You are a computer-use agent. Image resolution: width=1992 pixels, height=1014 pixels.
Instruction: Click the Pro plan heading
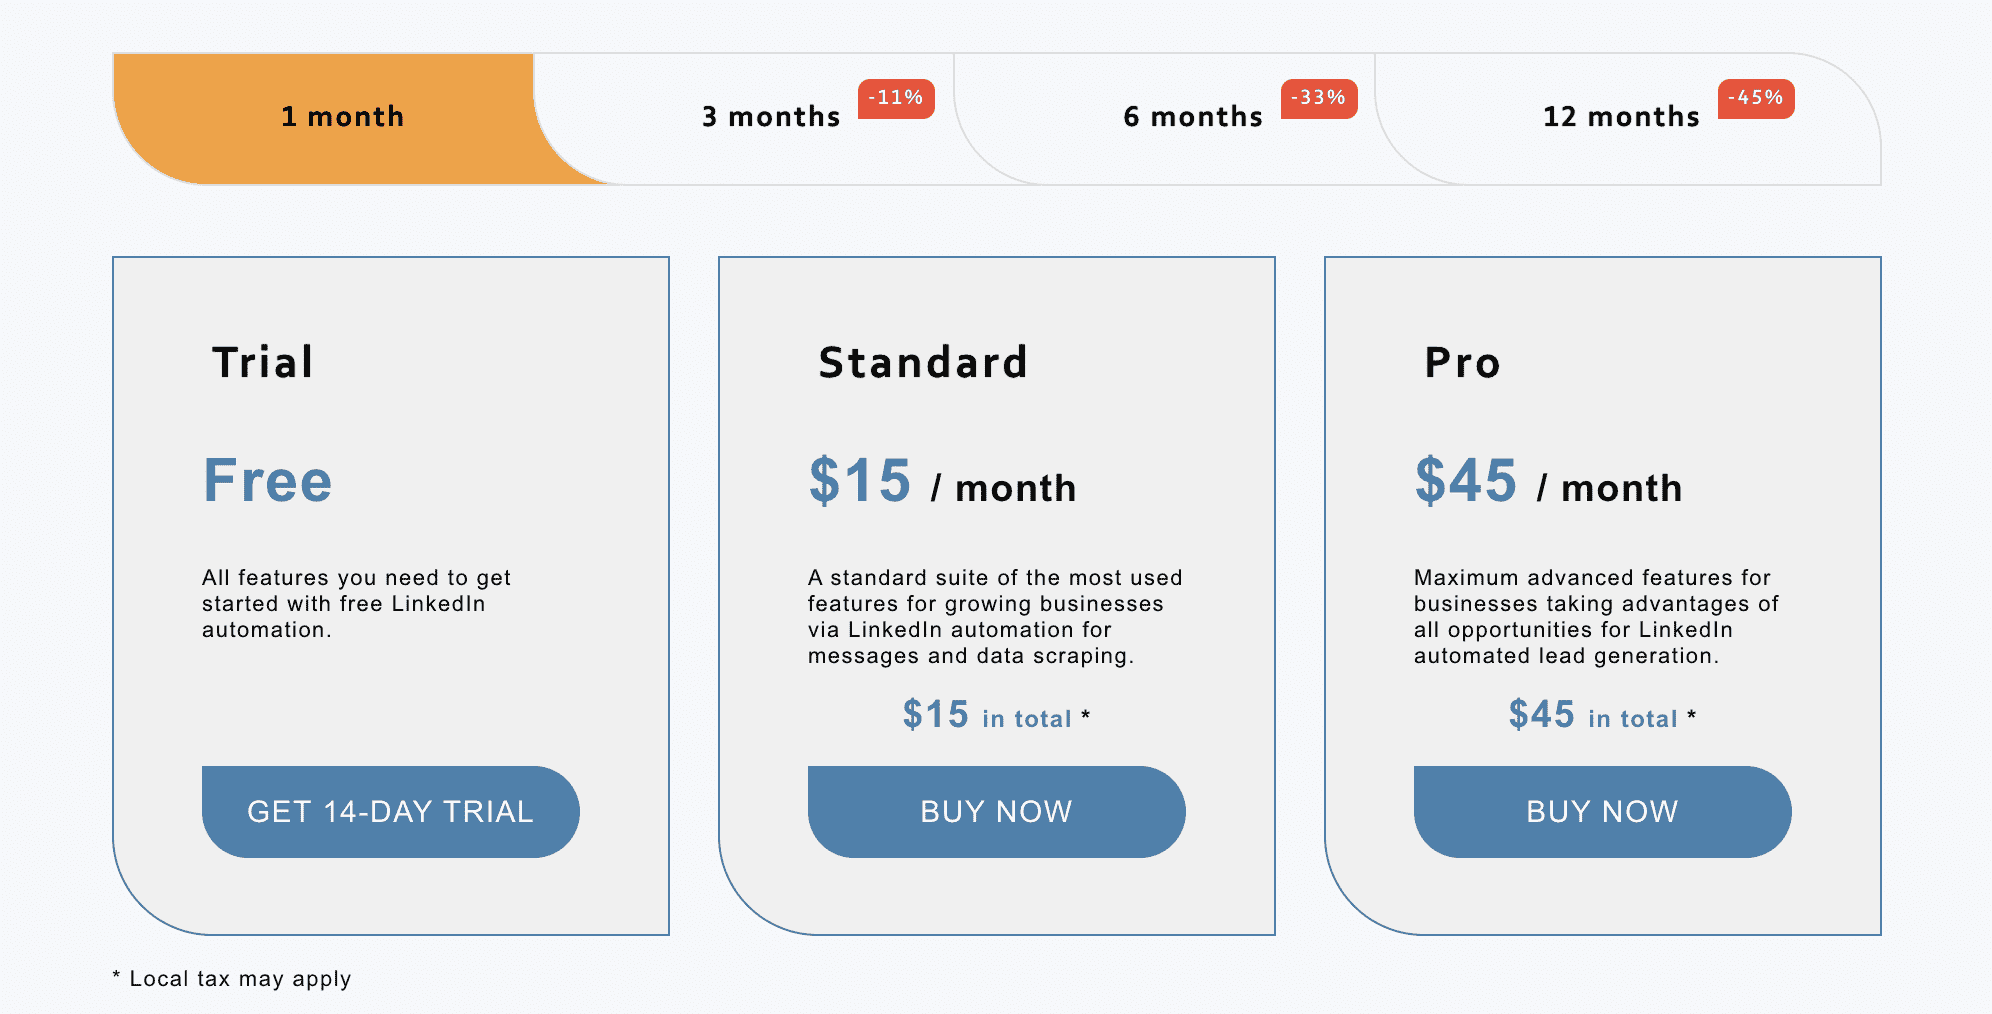[1462, 362]
